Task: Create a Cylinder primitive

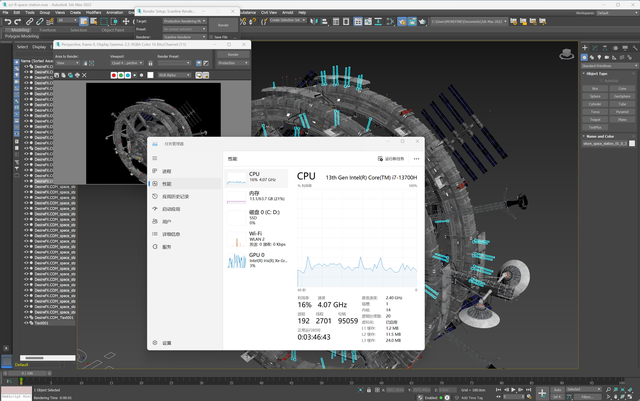Action: click(595, 104)
